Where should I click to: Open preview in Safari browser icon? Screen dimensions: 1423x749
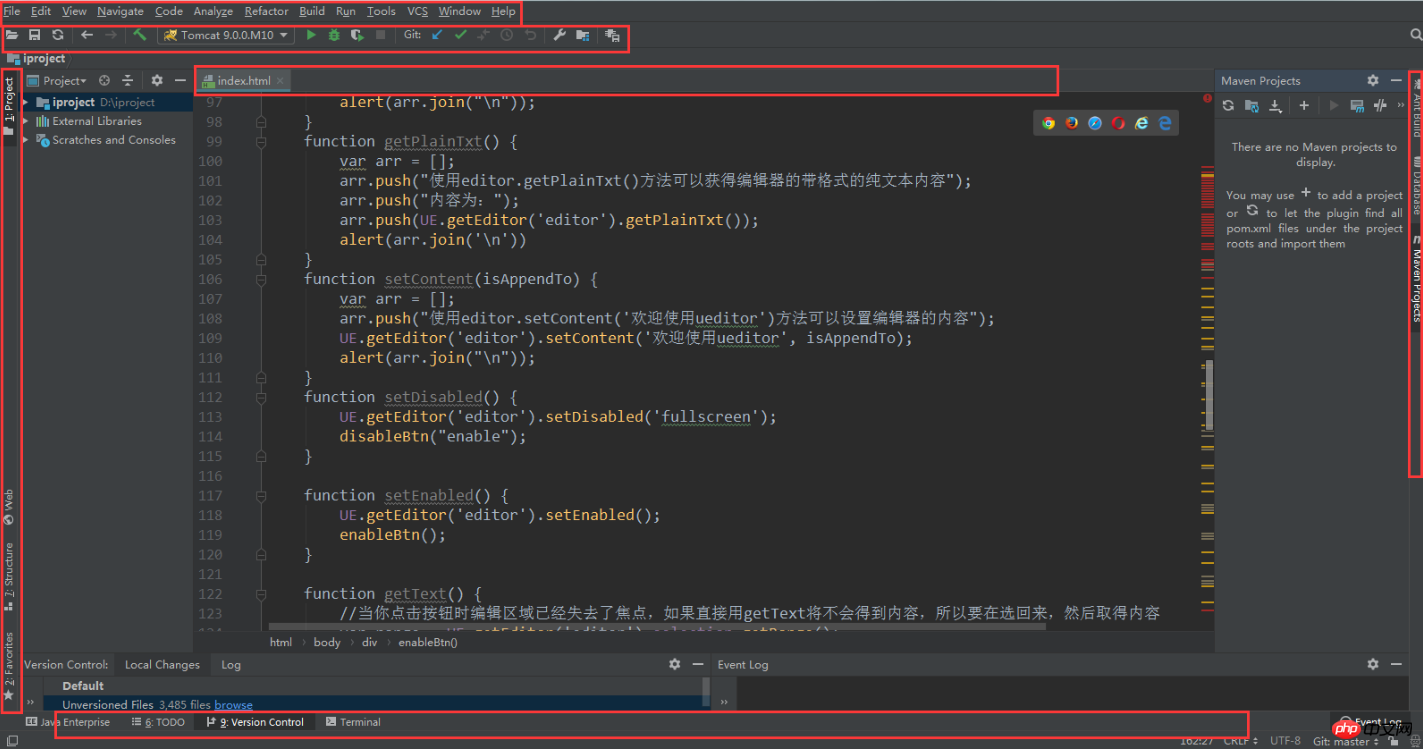[1095, 123]
